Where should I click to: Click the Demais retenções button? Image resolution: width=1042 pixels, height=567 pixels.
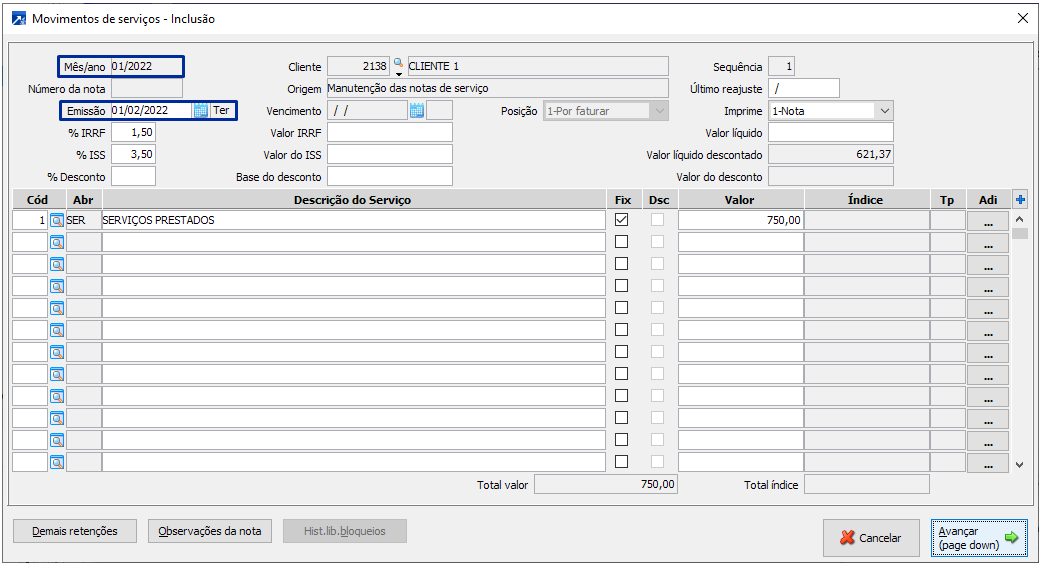[75, 531]
